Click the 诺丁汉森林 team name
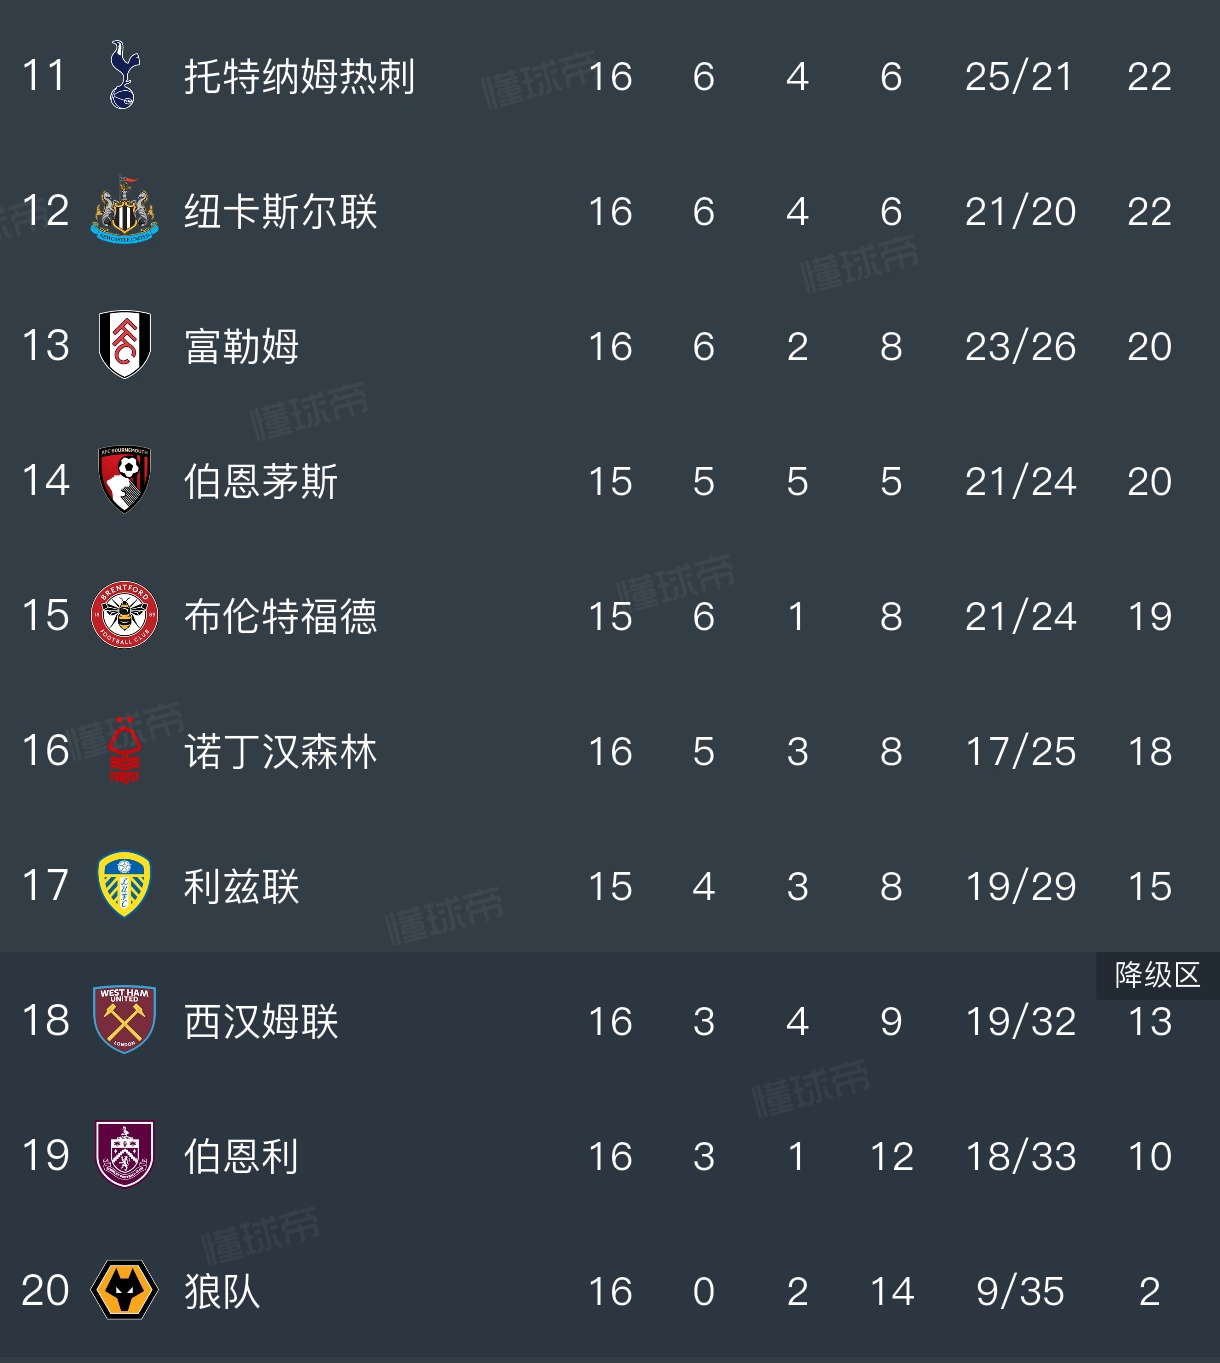Image resolution: width=1220 pixels, height=1363 pixels. click(280, 752)
